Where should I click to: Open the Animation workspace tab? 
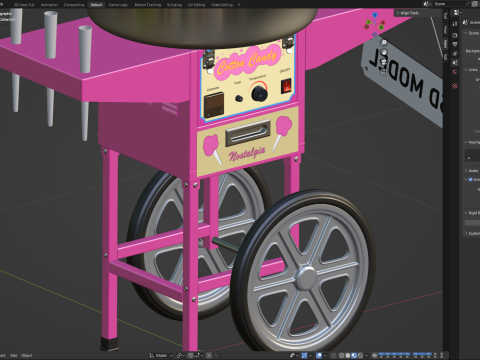pos(49,5)
